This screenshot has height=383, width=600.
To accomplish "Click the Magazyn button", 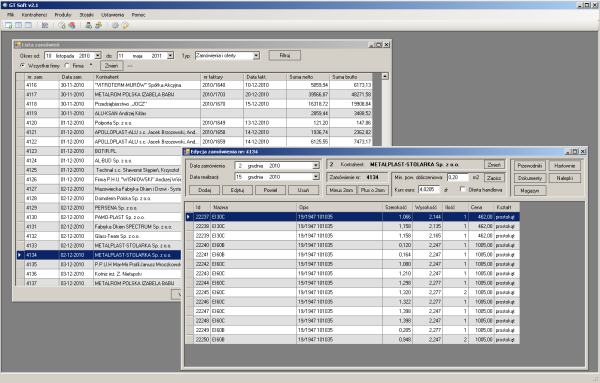I will coord(530,191).
